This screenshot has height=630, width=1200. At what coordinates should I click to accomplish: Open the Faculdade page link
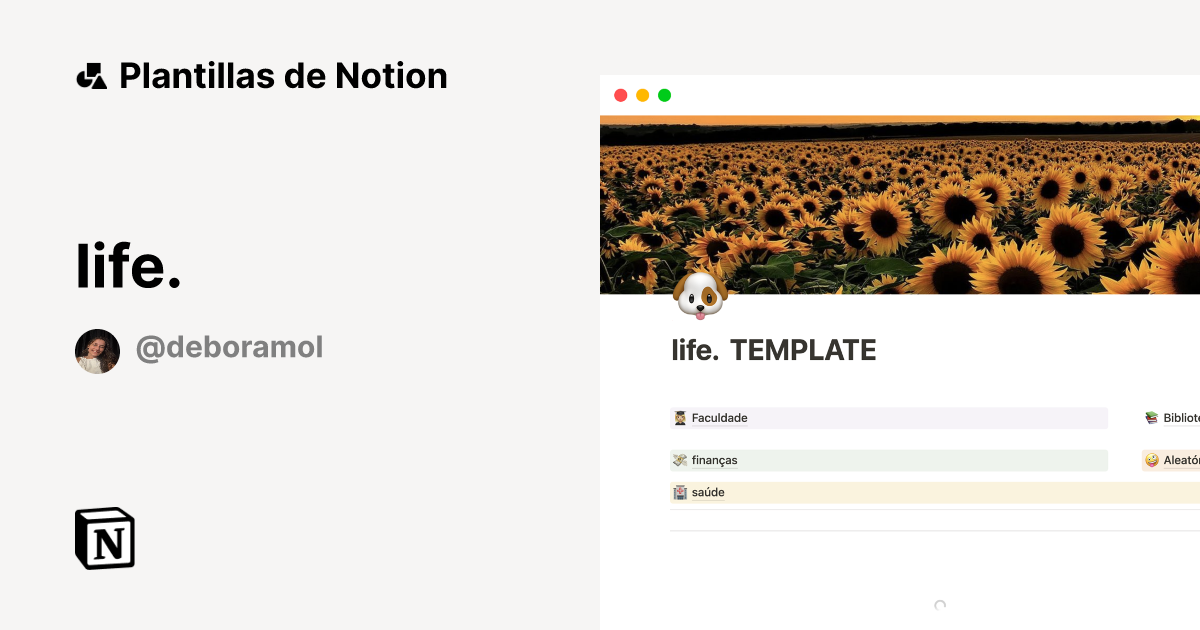coord(718,417)
